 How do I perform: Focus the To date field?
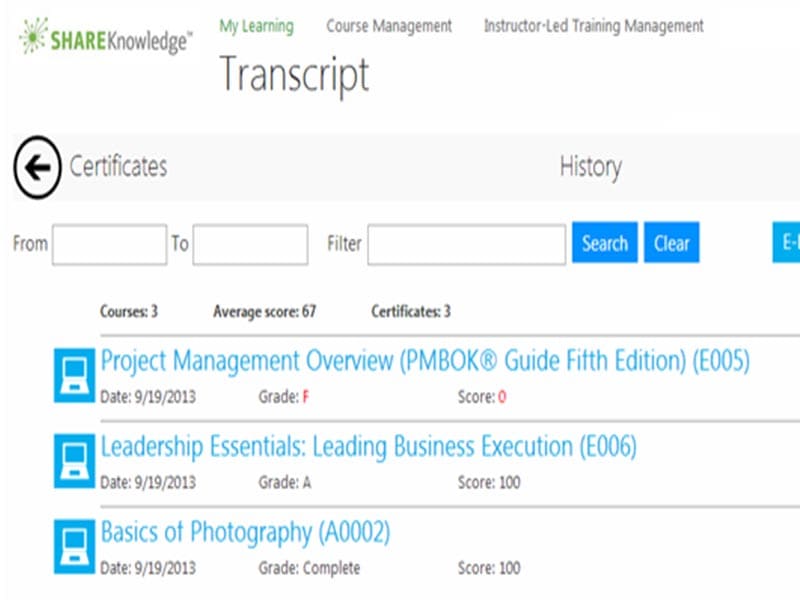click(250, 244)
